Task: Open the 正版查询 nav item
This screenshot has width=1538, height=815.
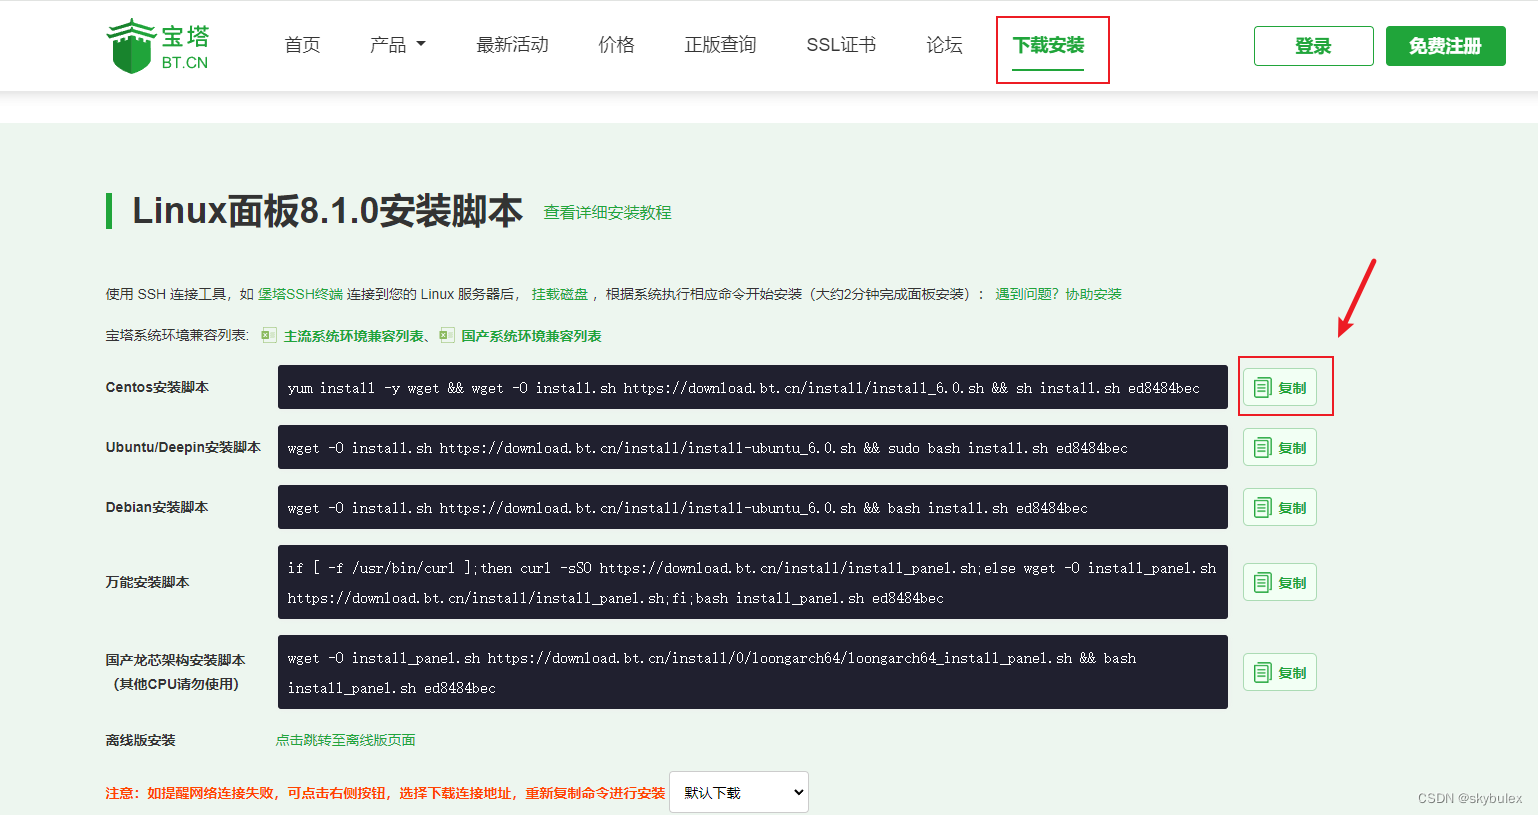Action: click(x=720, y=45)
